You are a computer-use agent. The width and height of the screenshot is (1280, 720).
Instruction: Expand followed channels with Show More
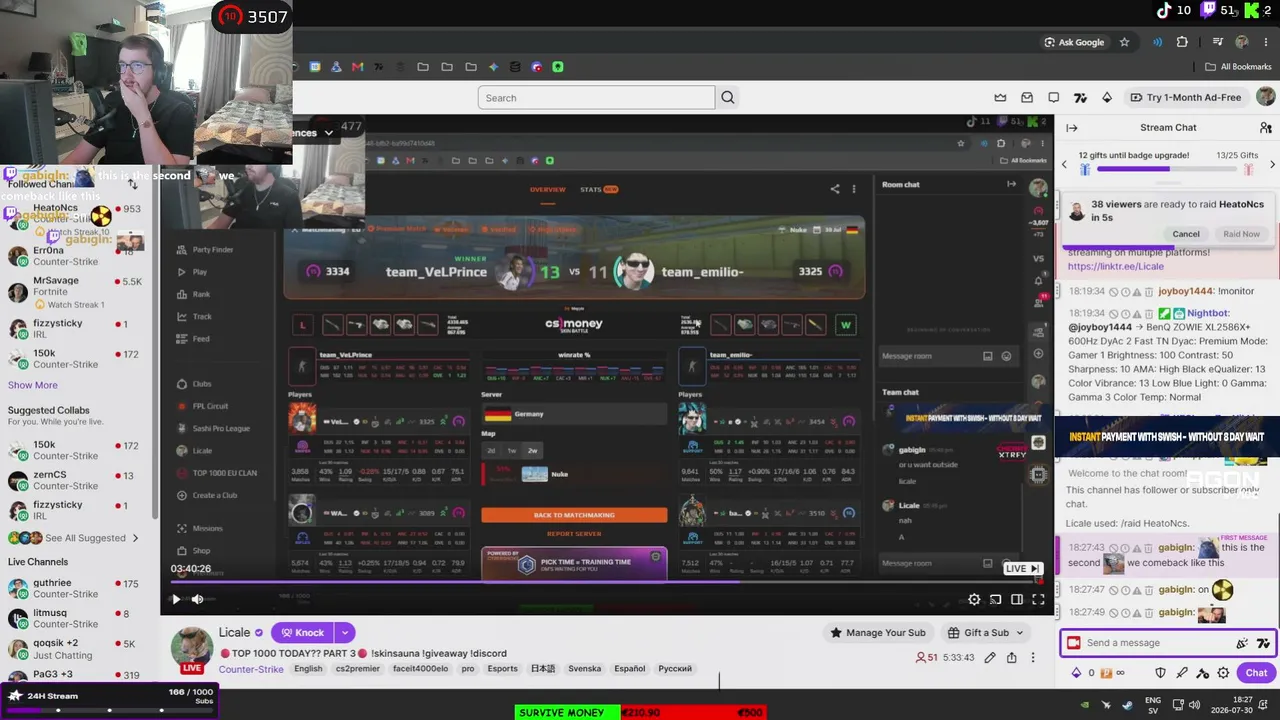coord(32,385)
